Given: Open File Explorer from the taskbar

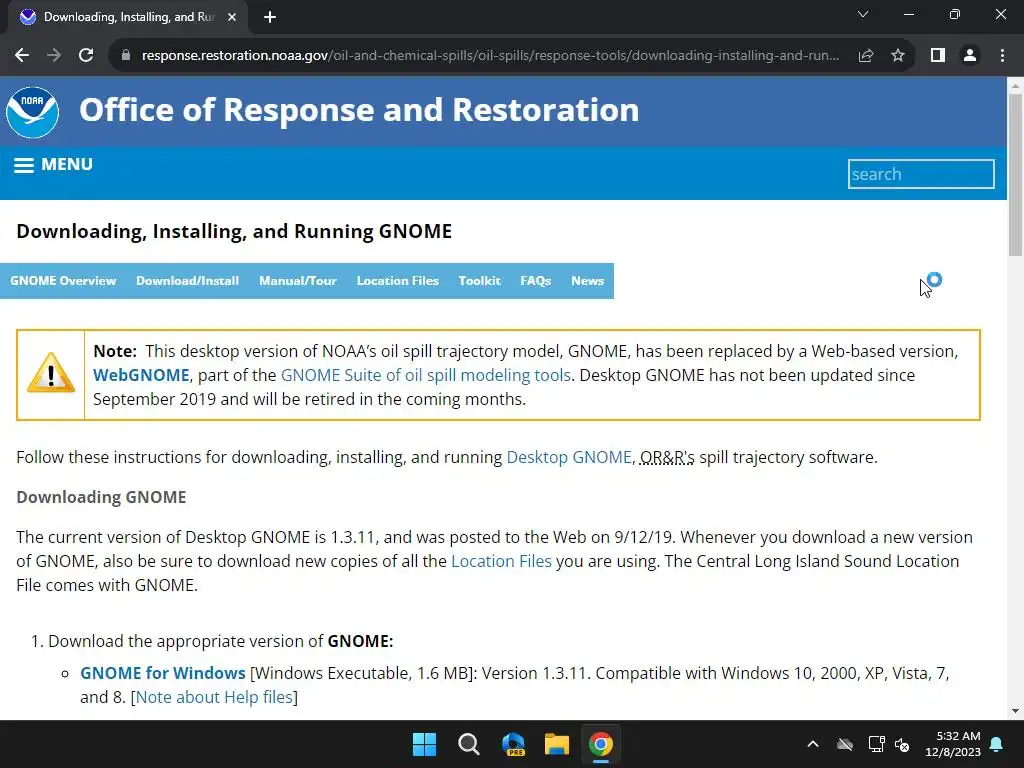Looking at the screenshot, I should (557, 744).
